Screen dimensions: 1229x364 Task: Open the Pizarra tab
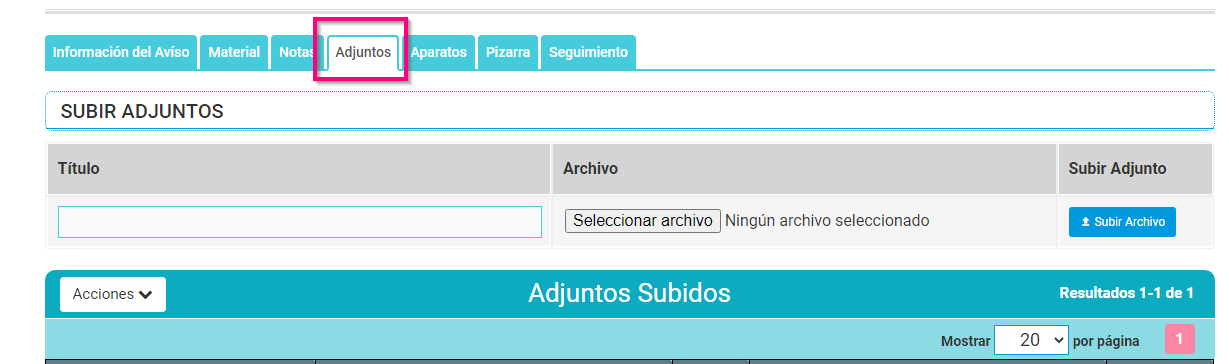click(508, 53)
